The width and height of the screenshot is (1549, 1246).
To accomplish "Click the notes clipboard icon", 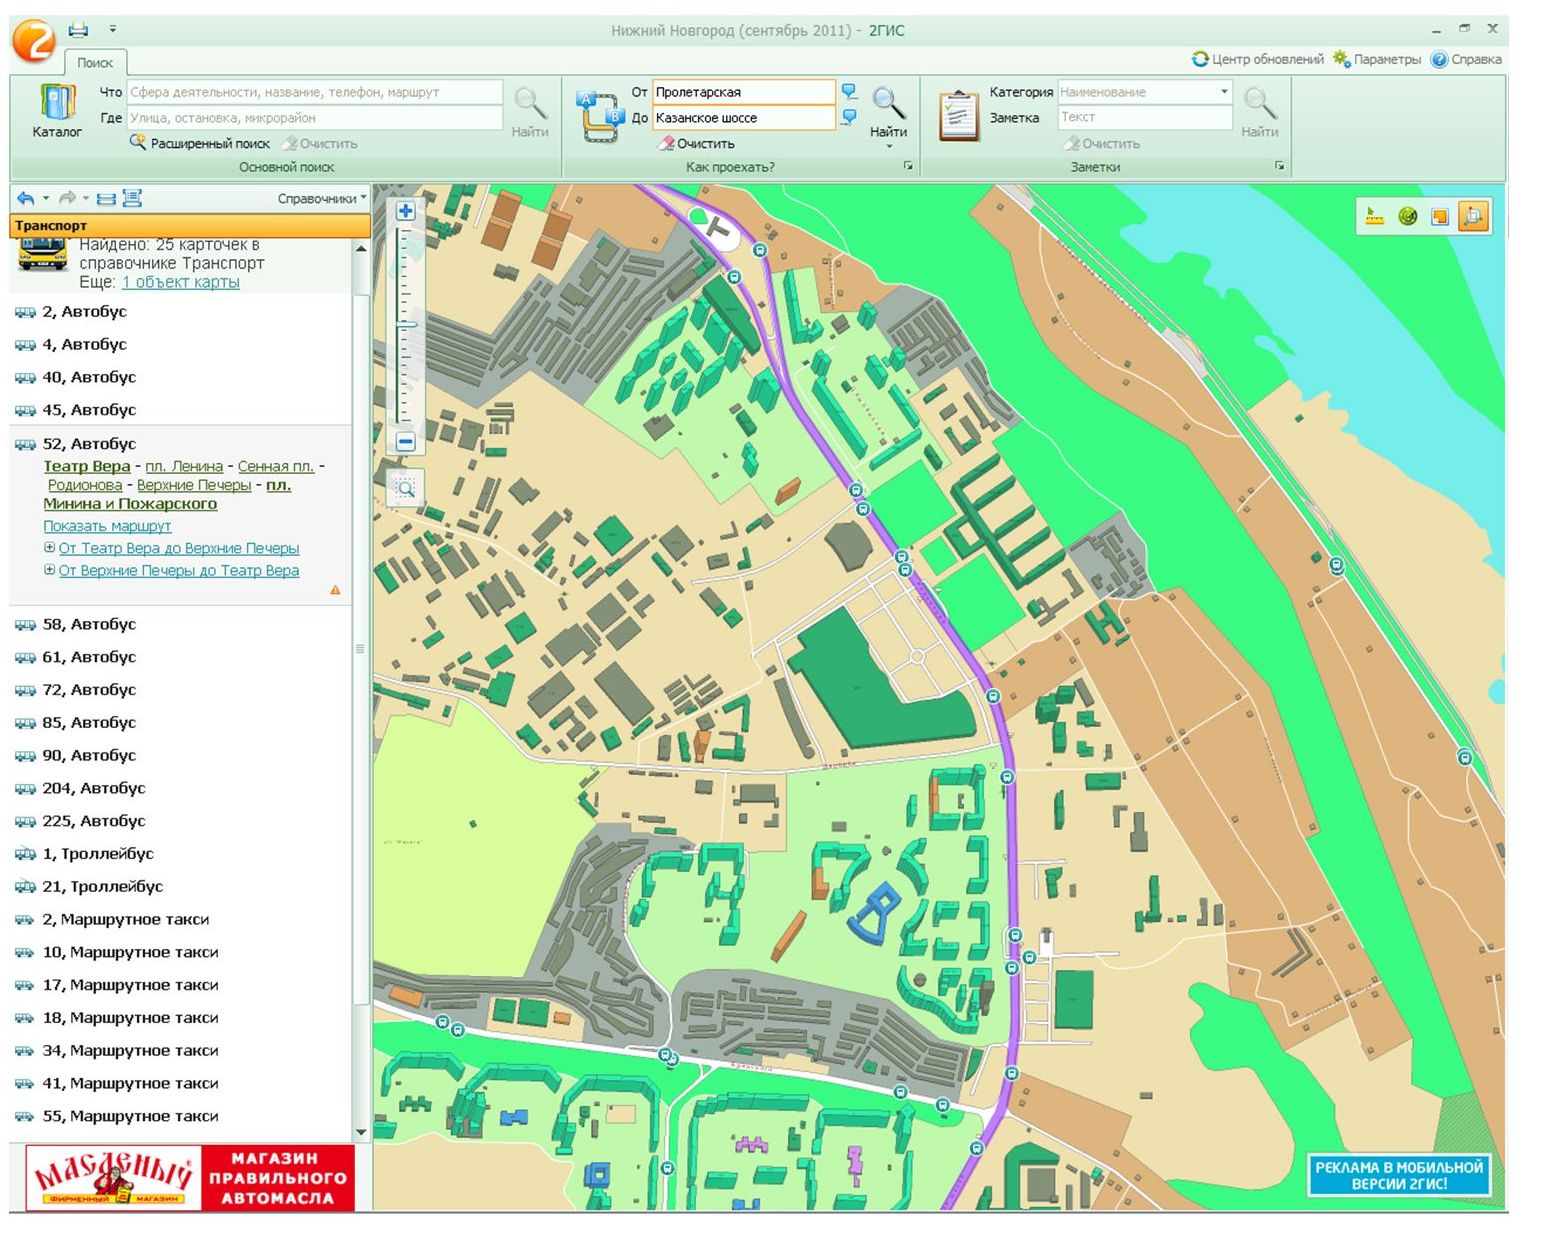I will [958, 116].
